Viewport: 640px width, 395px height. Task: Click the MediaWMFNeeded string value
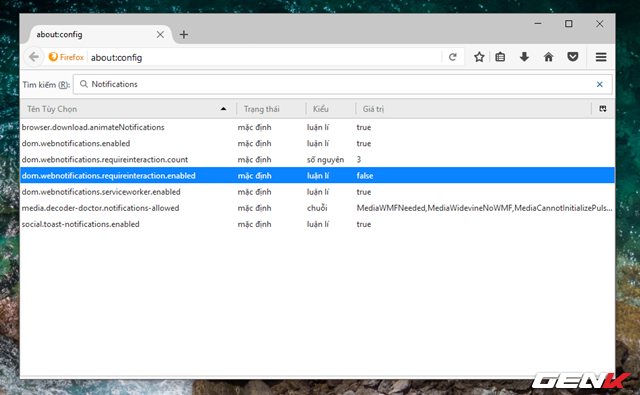(x=484, y=208)
